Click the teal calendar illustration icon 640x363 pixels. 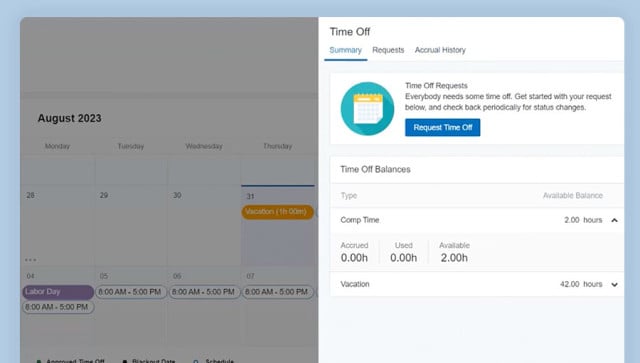367,109
